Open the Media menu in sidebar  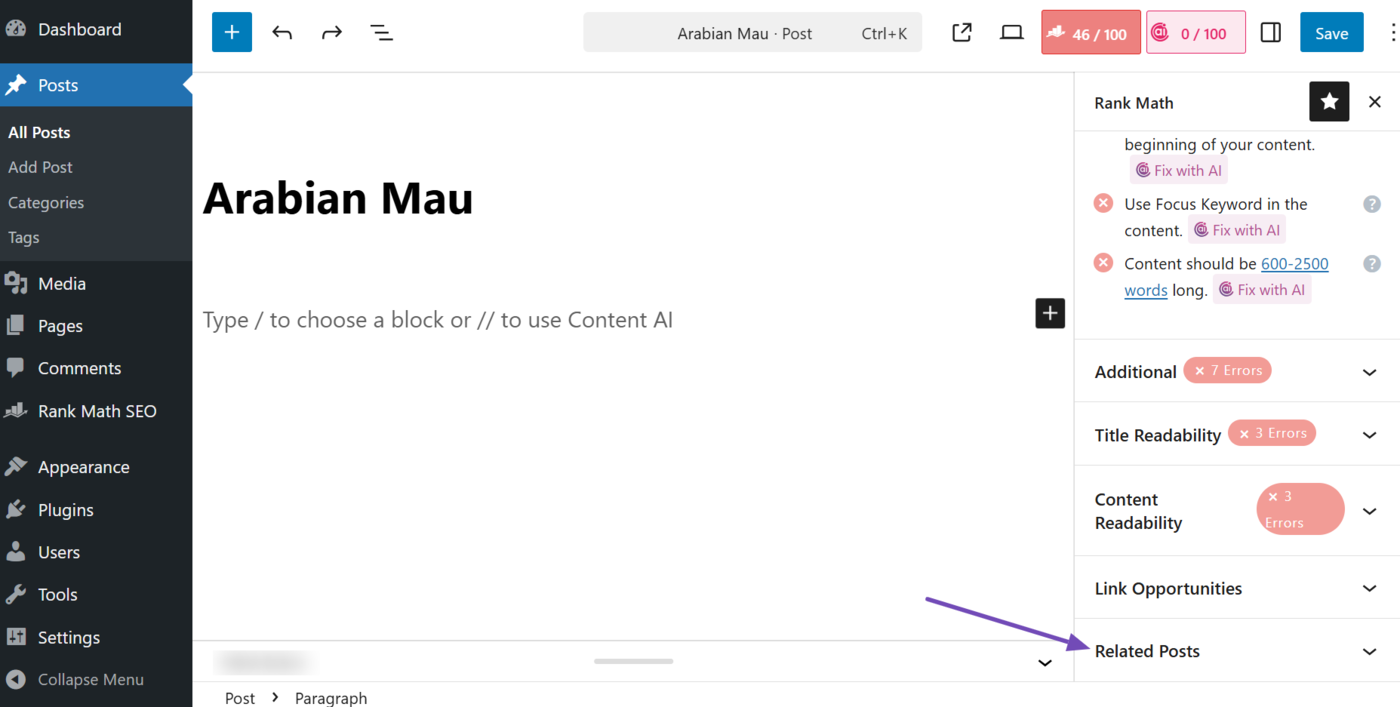pyautogui.click(x=62, y=284)
